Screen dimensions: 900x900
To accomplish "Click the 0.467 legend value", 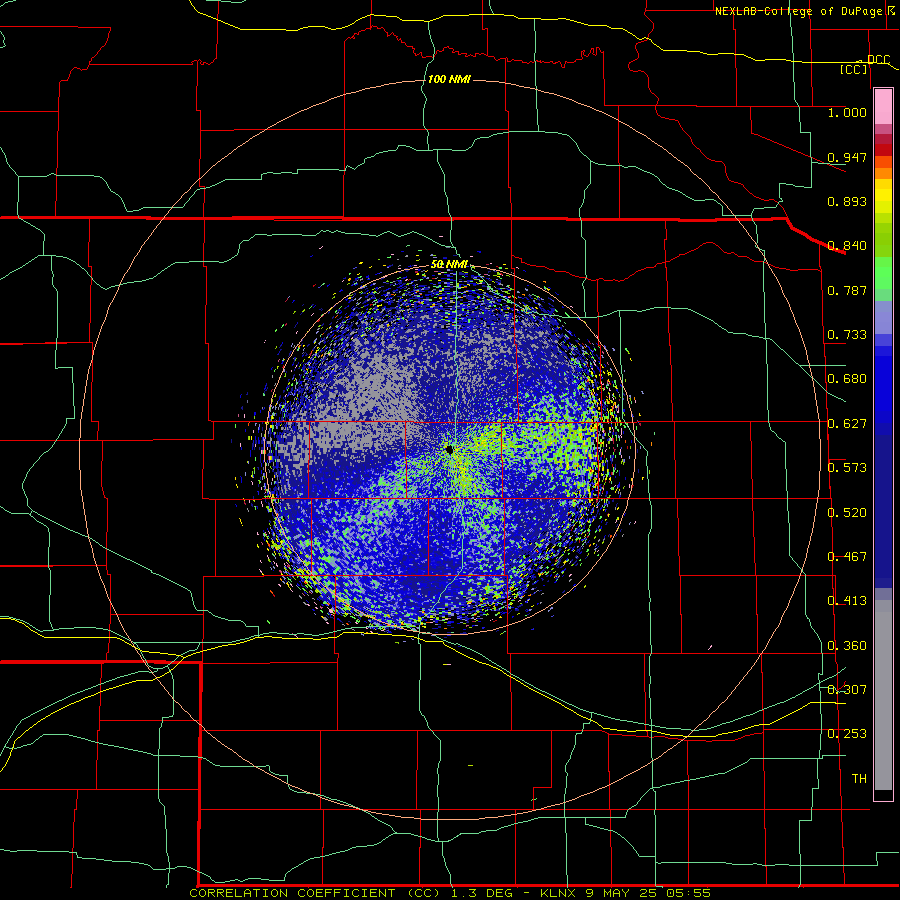I will (x=847, y=557).
